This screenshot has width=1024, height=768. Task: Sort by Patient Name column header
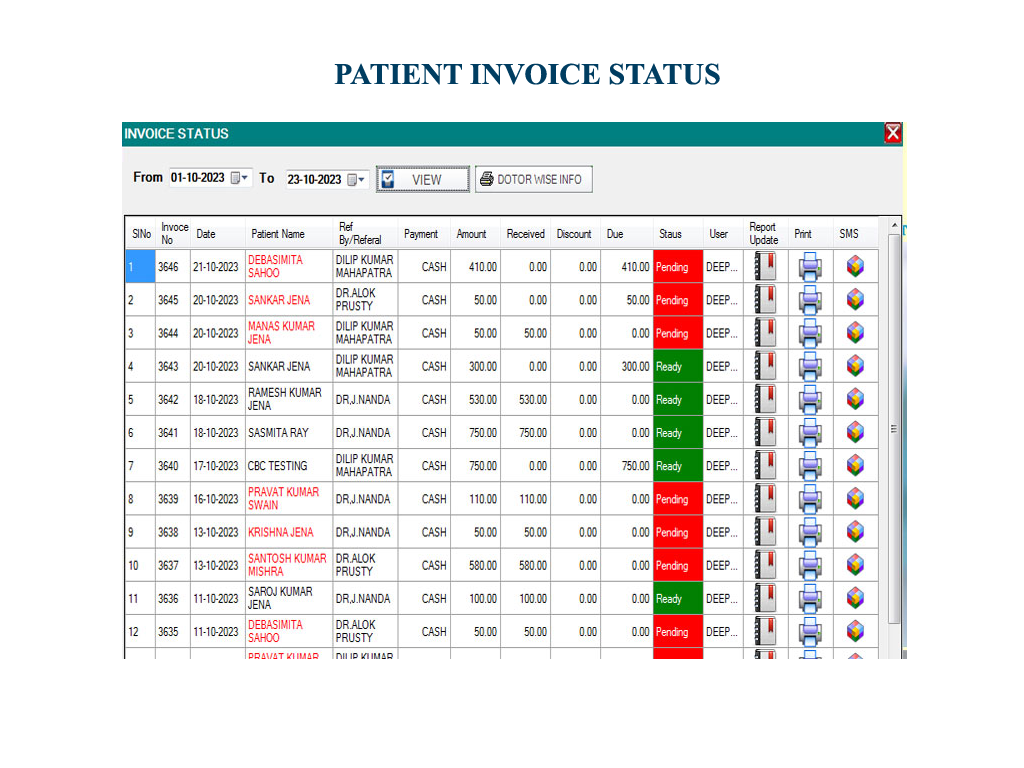point(278,234)
